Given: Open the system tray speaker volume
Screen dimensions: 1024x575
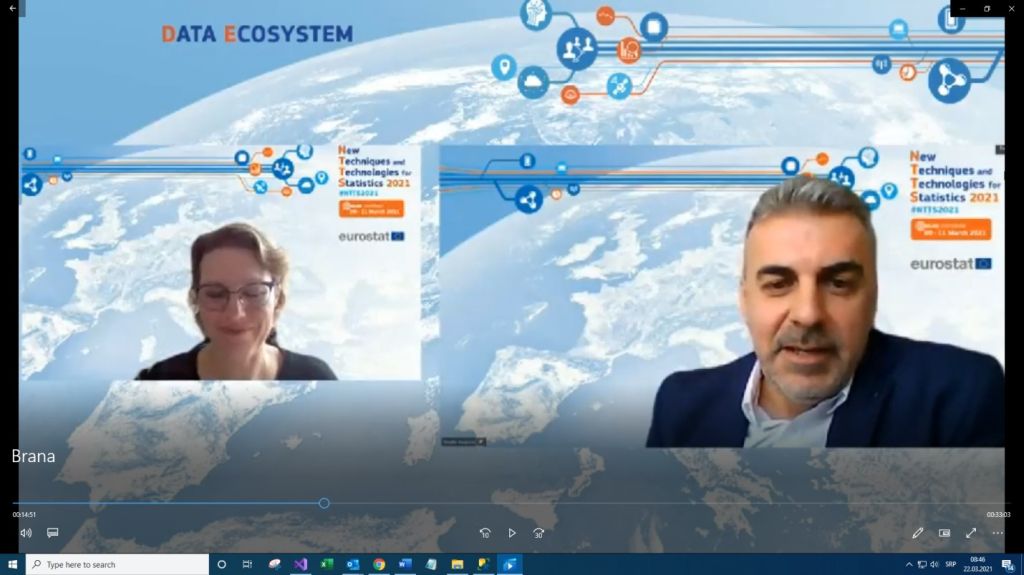Looking at the screenshot, I should pos(934,565).
